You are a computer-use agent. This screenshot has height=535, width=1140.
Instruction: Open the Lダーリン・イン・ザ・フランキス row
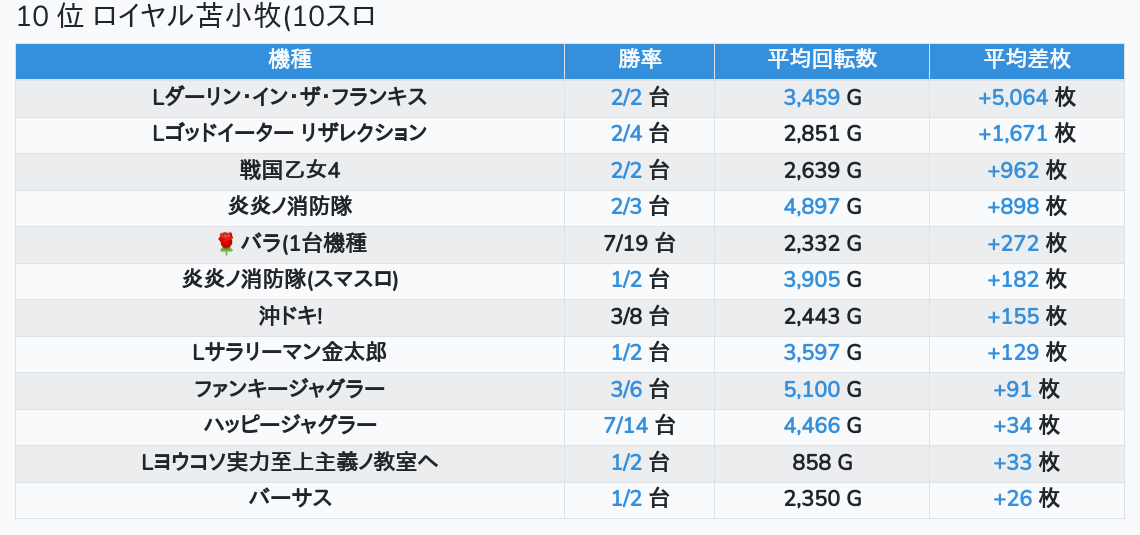pos(290,97)
